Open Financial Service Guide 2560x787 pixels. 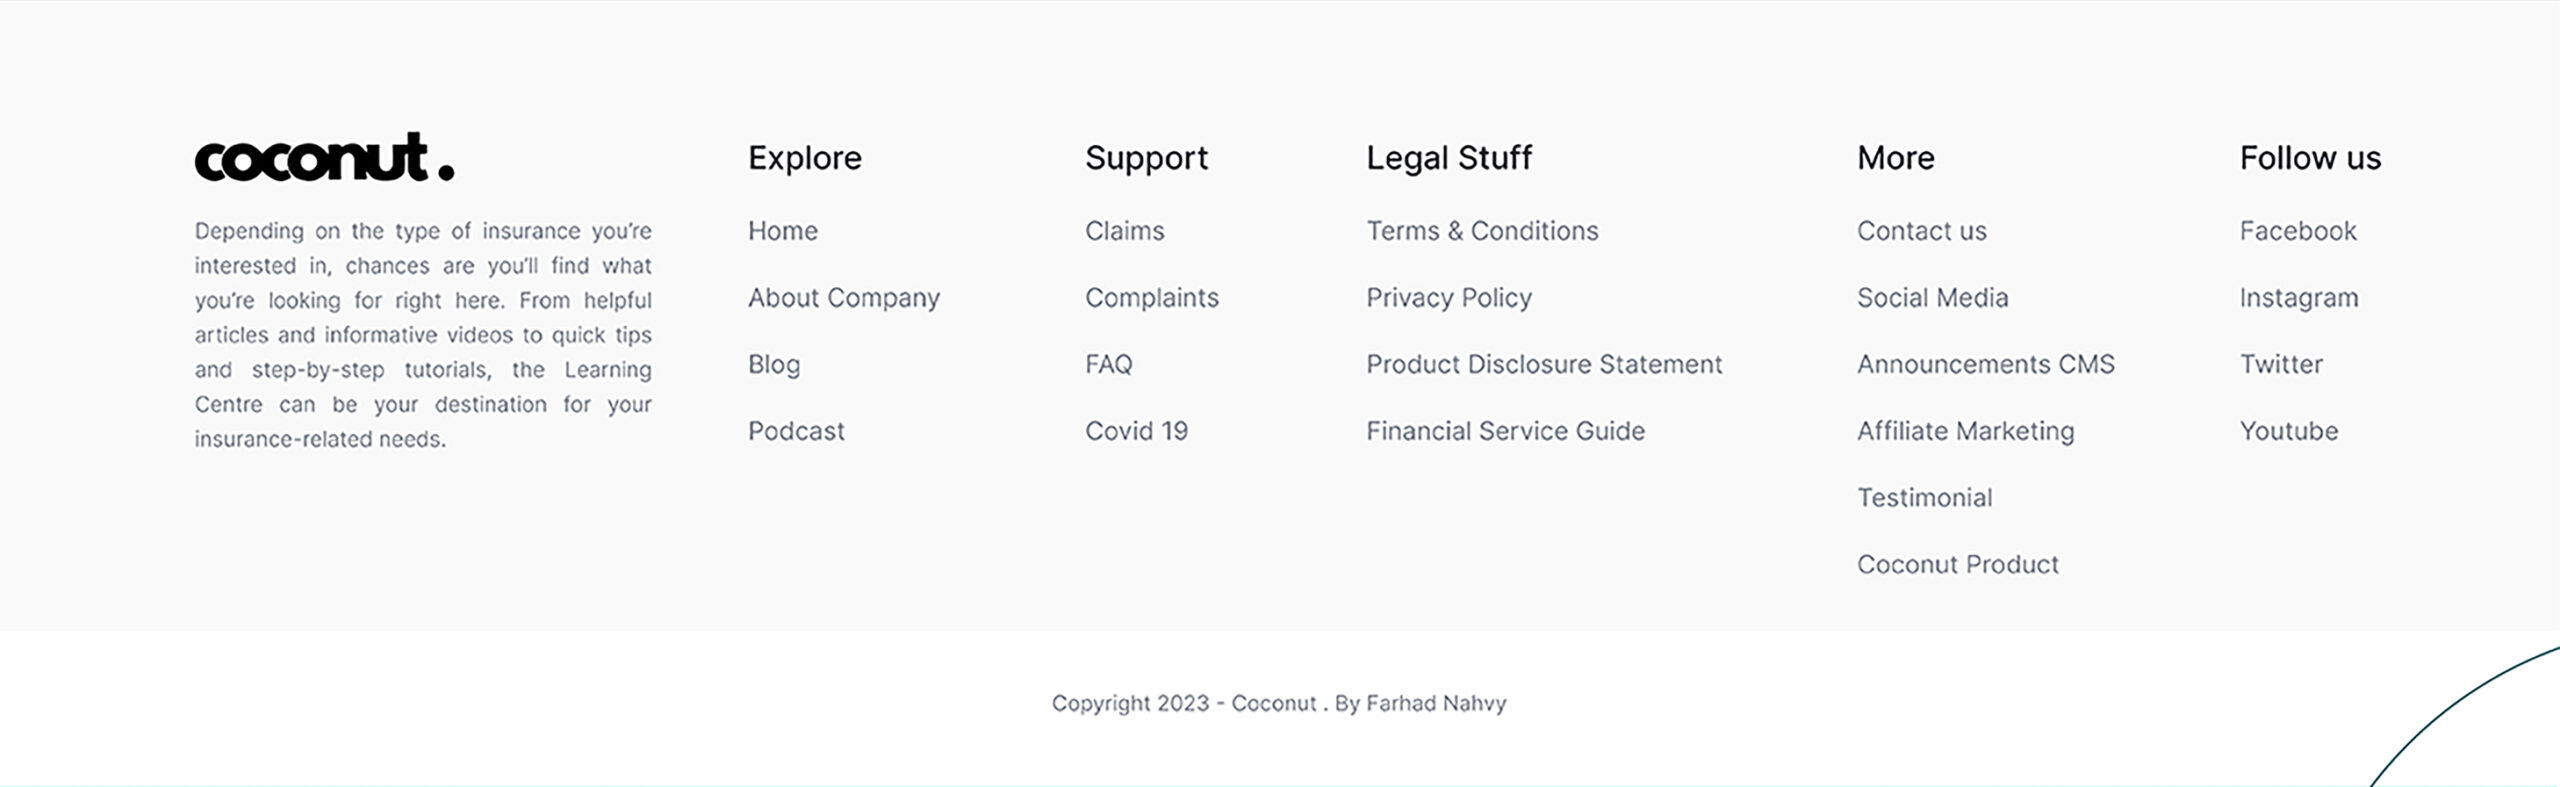tap(1506, 431)
